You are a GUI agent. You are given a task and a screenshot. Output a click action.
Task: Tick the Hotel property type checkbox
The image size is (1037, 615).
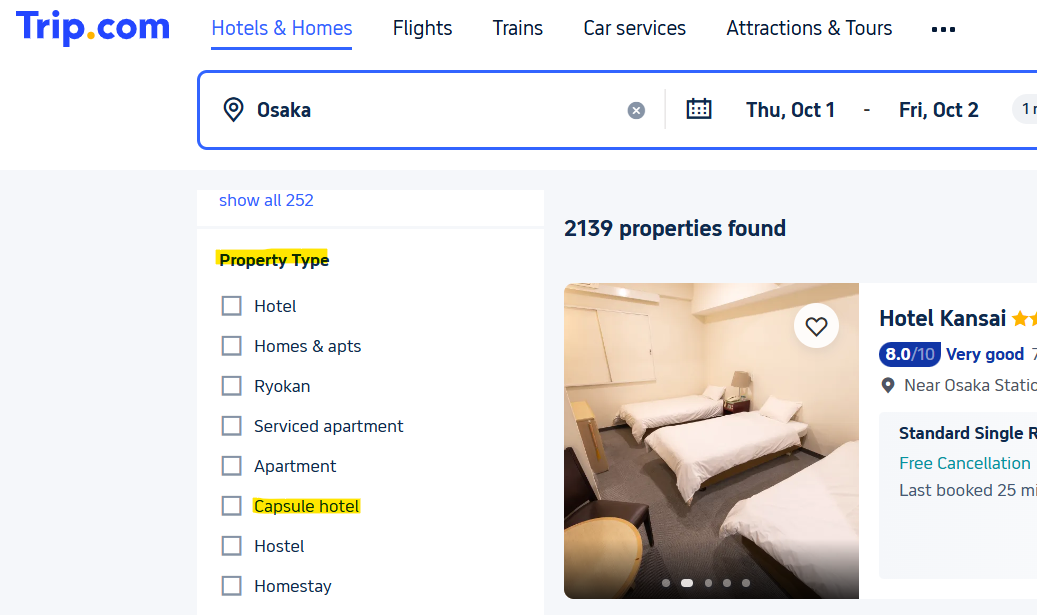232,306
